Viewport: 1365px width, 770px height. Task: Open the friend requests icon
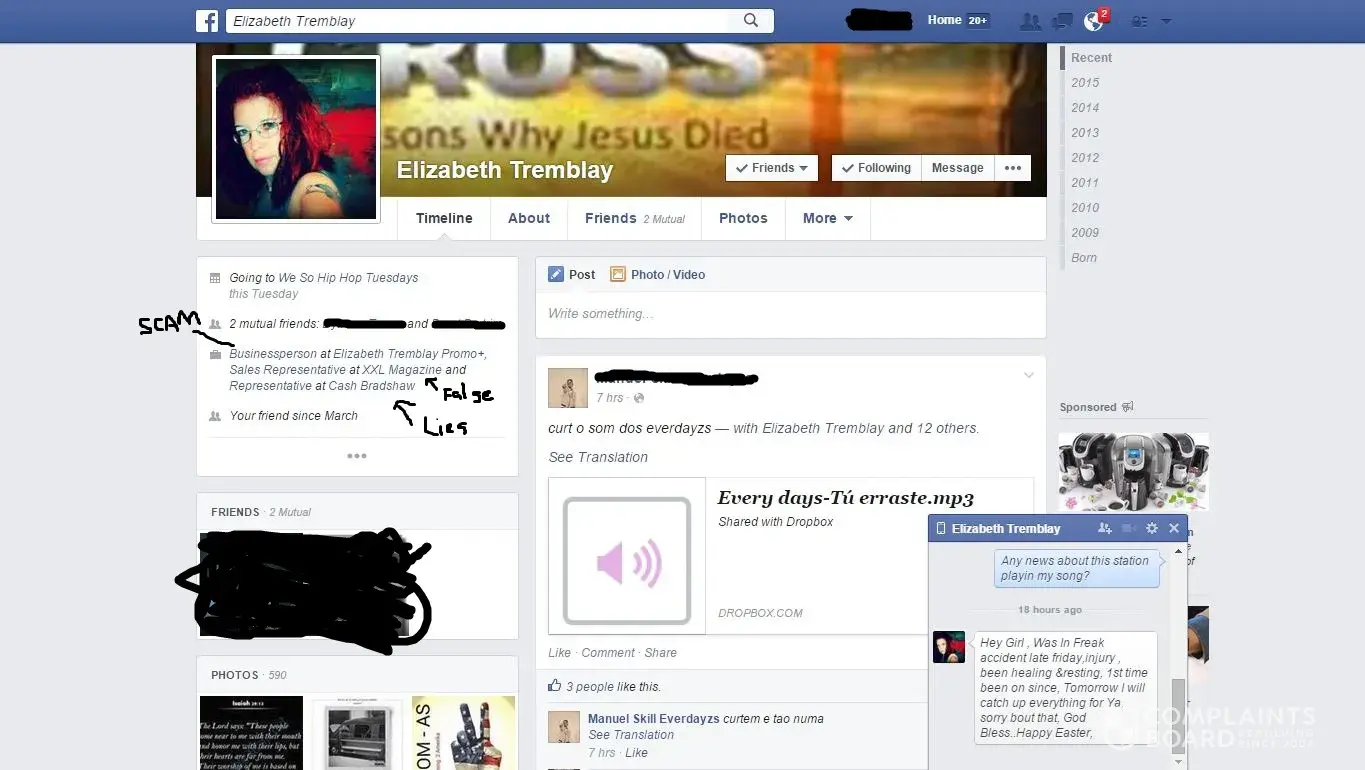(x=1030, y=21)
